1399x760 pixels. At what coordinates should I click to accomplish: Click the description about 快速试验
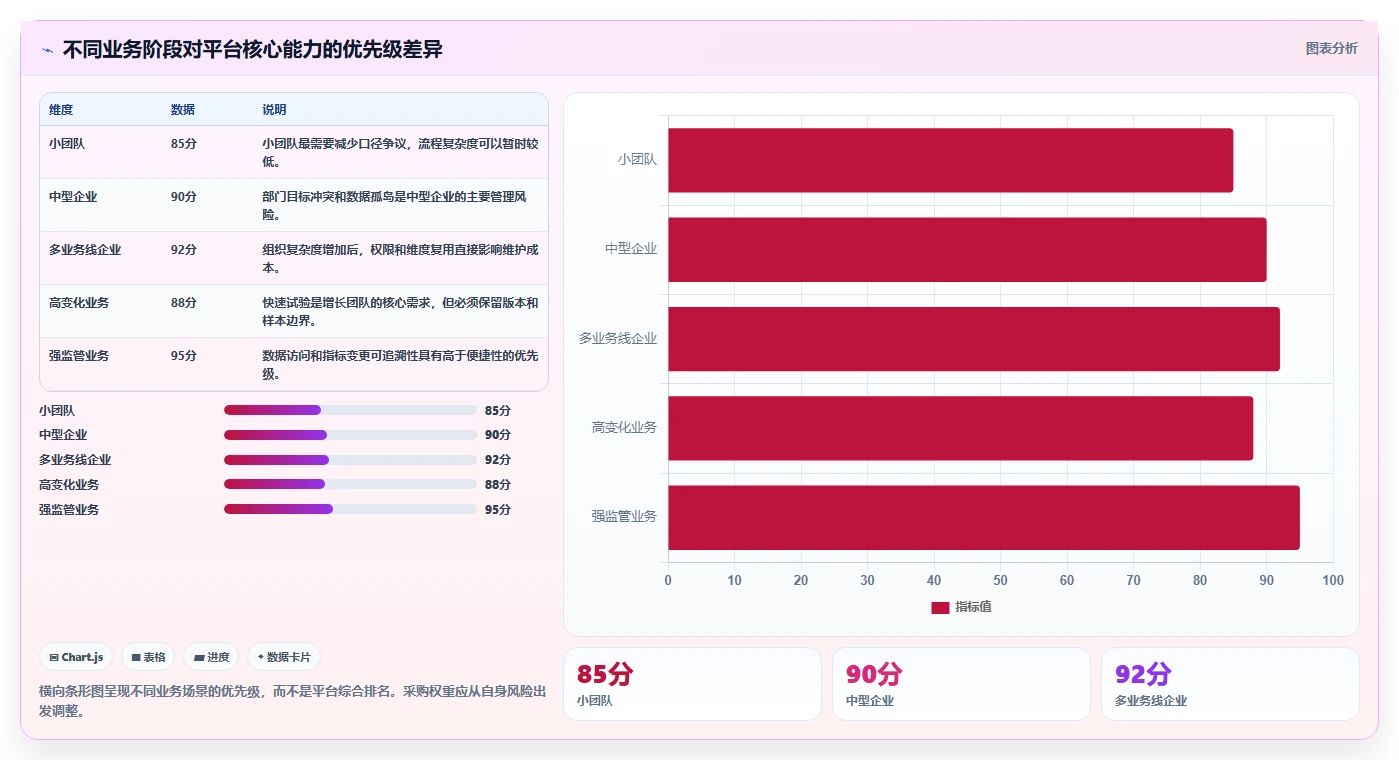(400, 312)
